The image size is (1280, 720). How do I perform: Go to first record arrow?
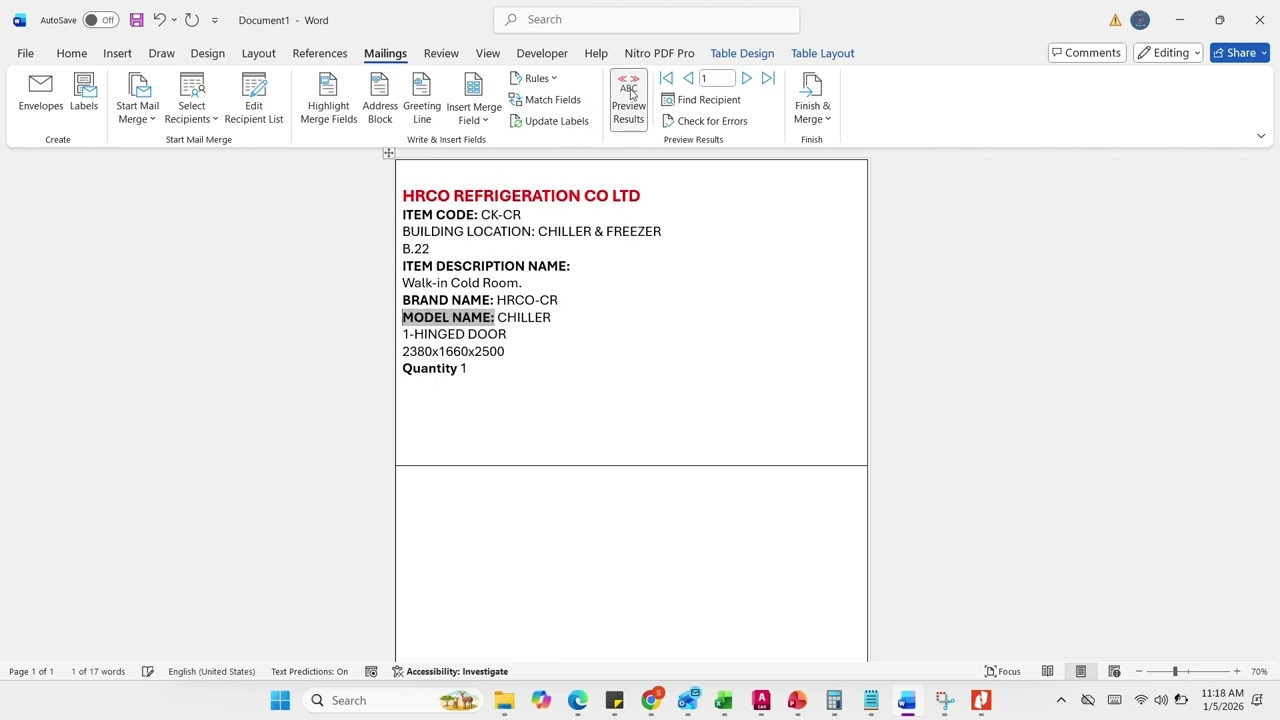[666, 78]
